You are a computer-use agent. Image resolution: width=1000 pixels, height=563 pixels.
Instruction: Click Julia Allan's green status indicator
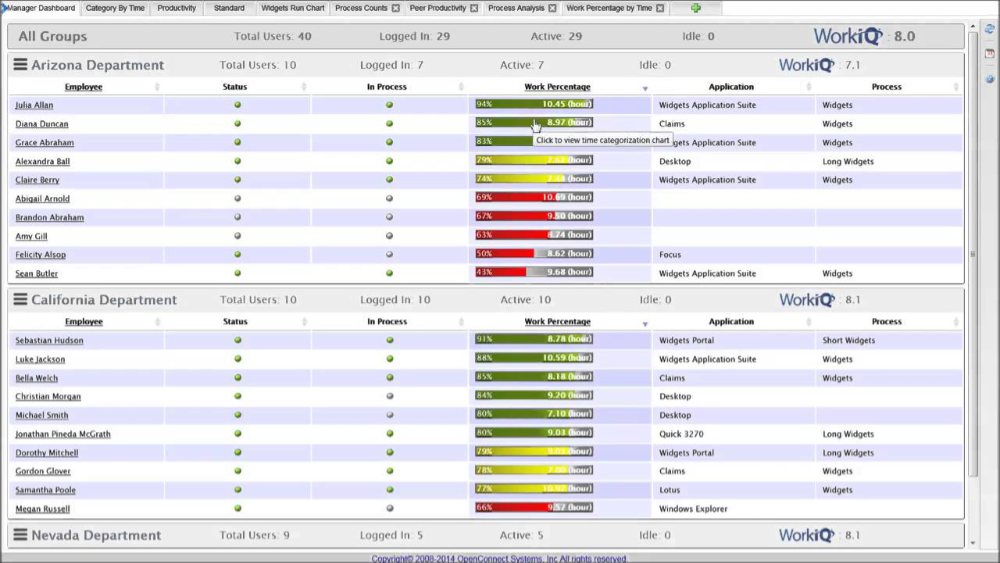pyautogui.click(x=237, y=105)
